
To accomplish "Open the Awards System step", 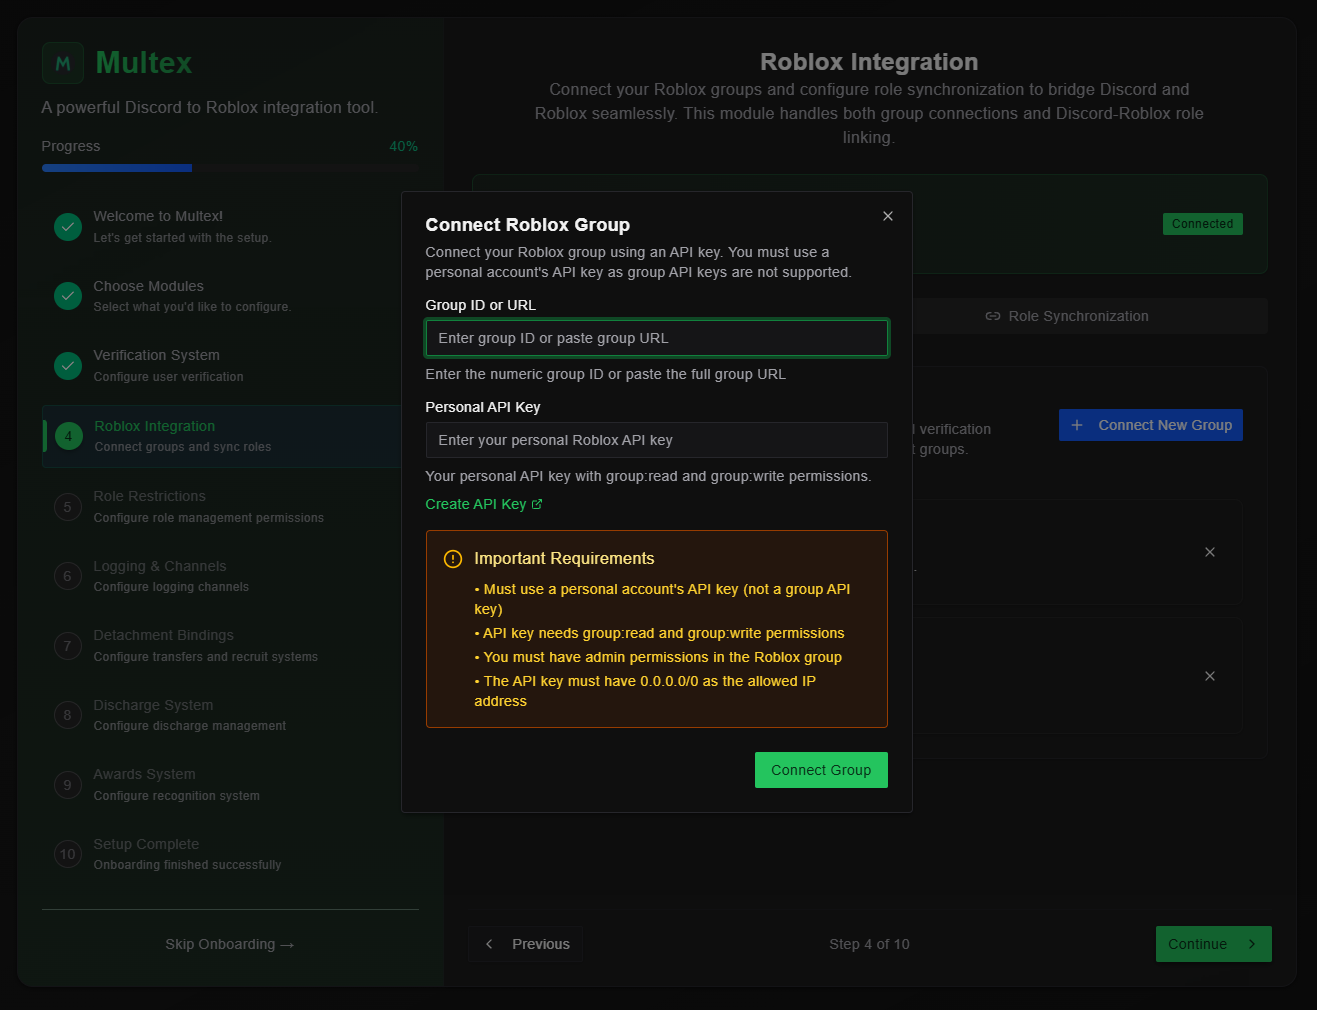I will tap(230, 785).
